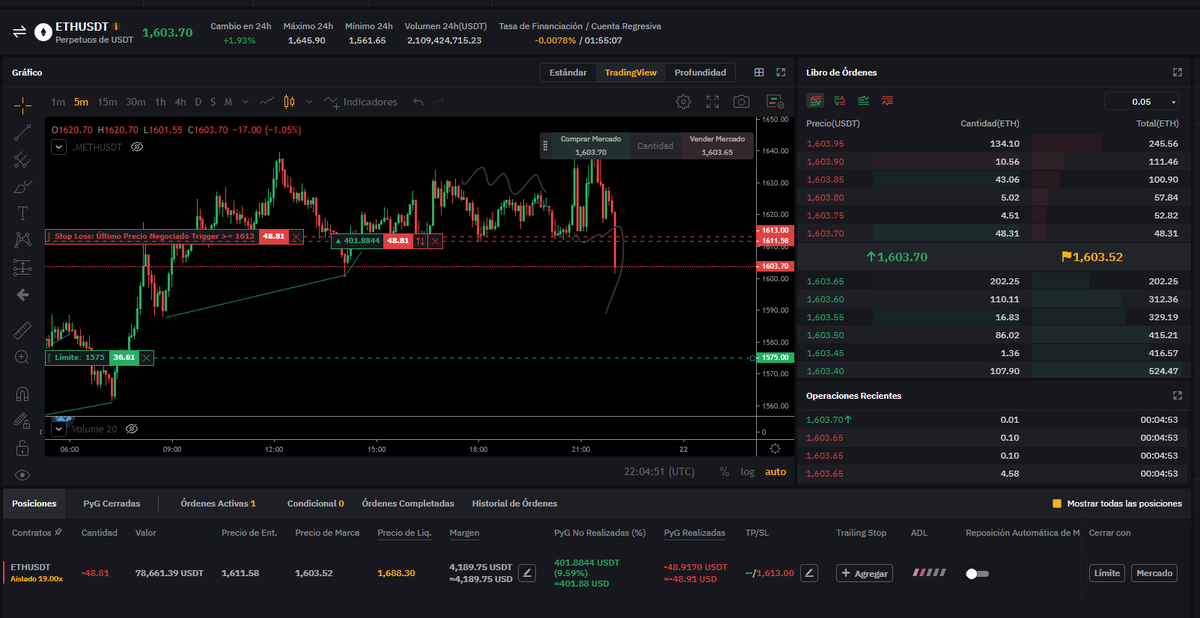The image size is (1200, 618).
Task: Cancel the Límite 1575 order on chart
Action: (x=146, y=357)
